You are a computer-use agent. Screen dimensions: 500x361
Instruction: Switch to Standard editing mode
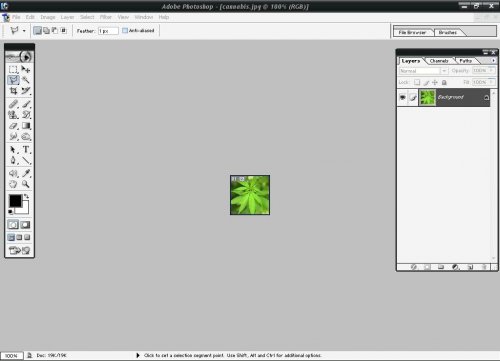click(x=13, y=225)
